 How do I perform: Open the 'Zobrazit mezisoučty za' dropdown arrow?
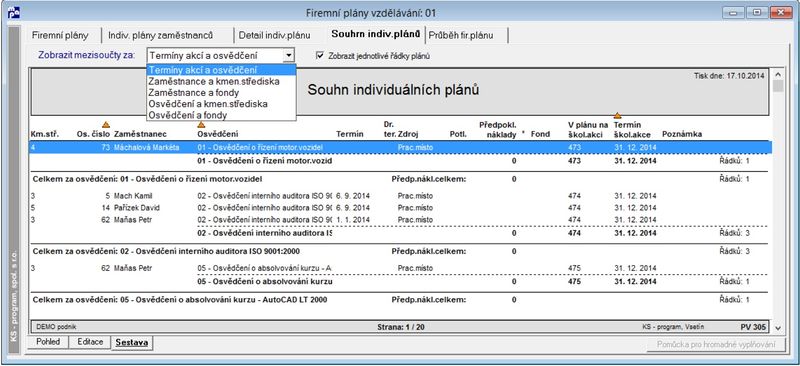point(289,55)
